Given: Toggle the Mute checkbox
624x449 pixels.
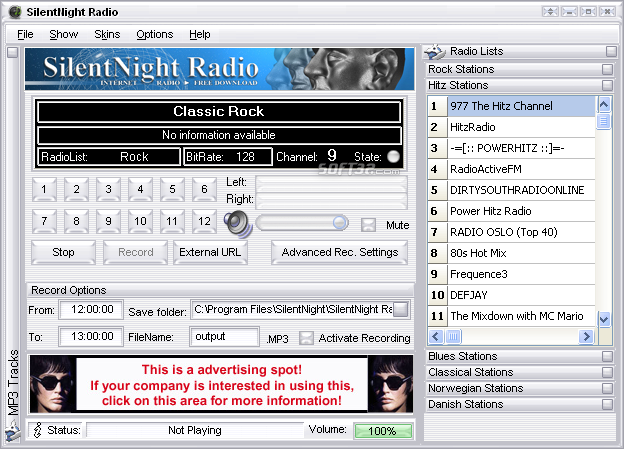Looking at the screenshot, I should click(x=368, y=225).
